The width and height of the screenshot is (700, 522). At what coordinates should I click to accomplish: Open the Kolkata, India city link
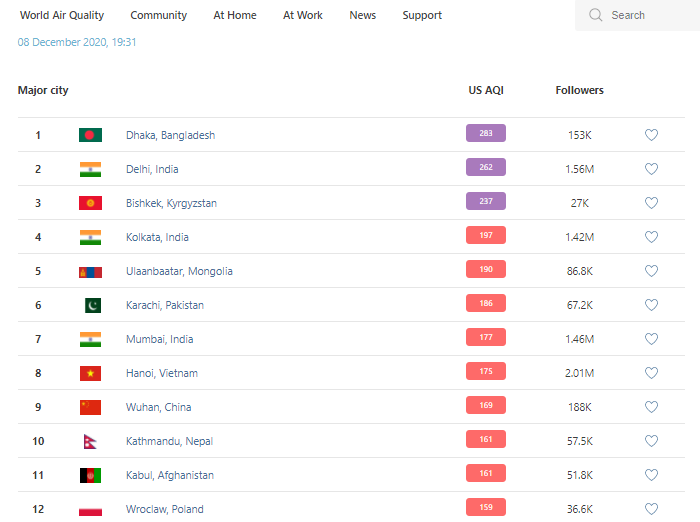[157, 237]
